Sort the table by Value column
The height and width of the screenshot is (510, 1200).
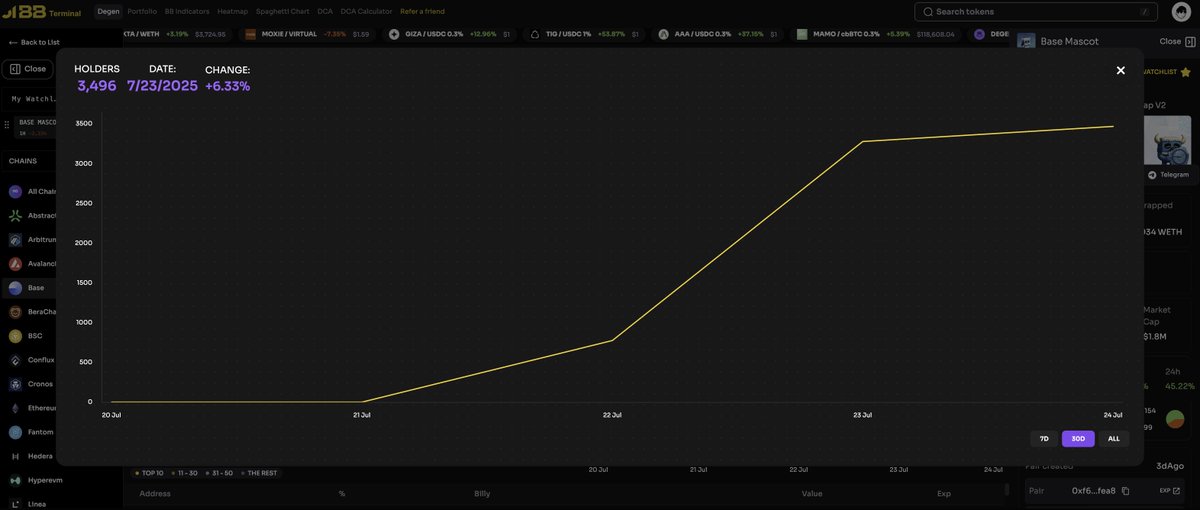[x=811, y=493]
